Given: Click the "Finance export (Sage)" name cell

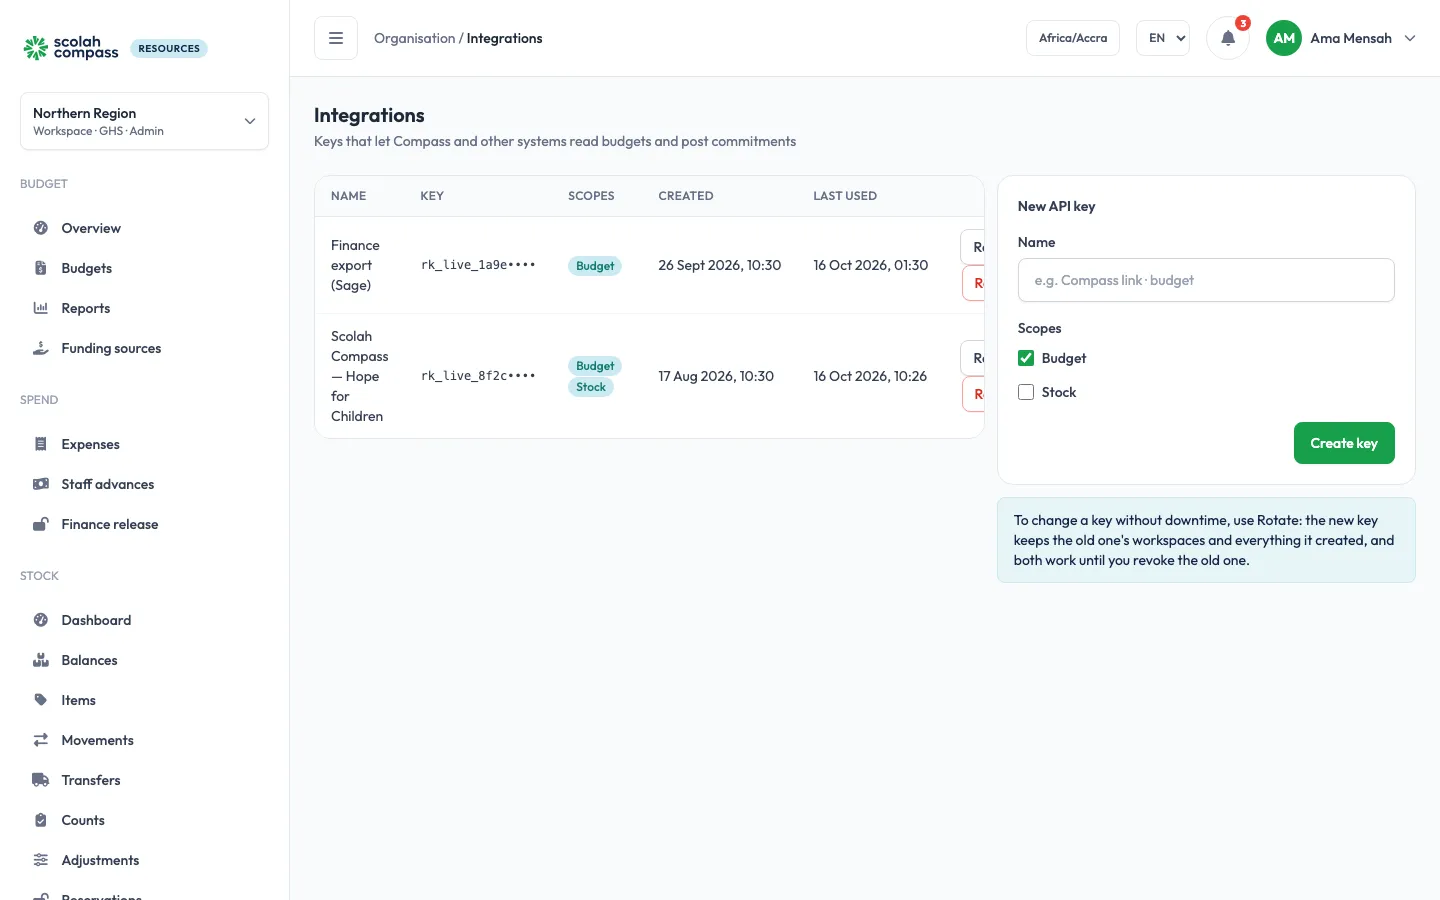Looking at the screenshot, I should [x=356, y=265].
